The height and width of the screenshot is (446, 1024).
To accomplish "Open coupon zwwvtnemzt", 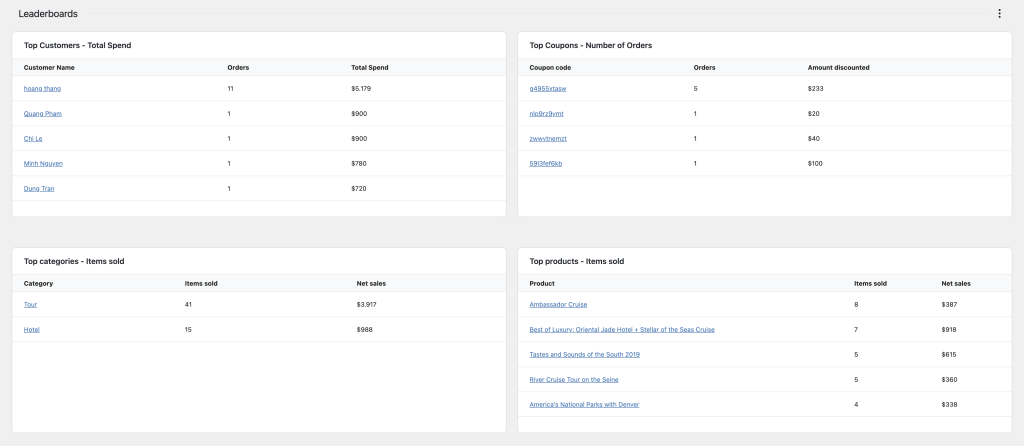I will [548, 138].
